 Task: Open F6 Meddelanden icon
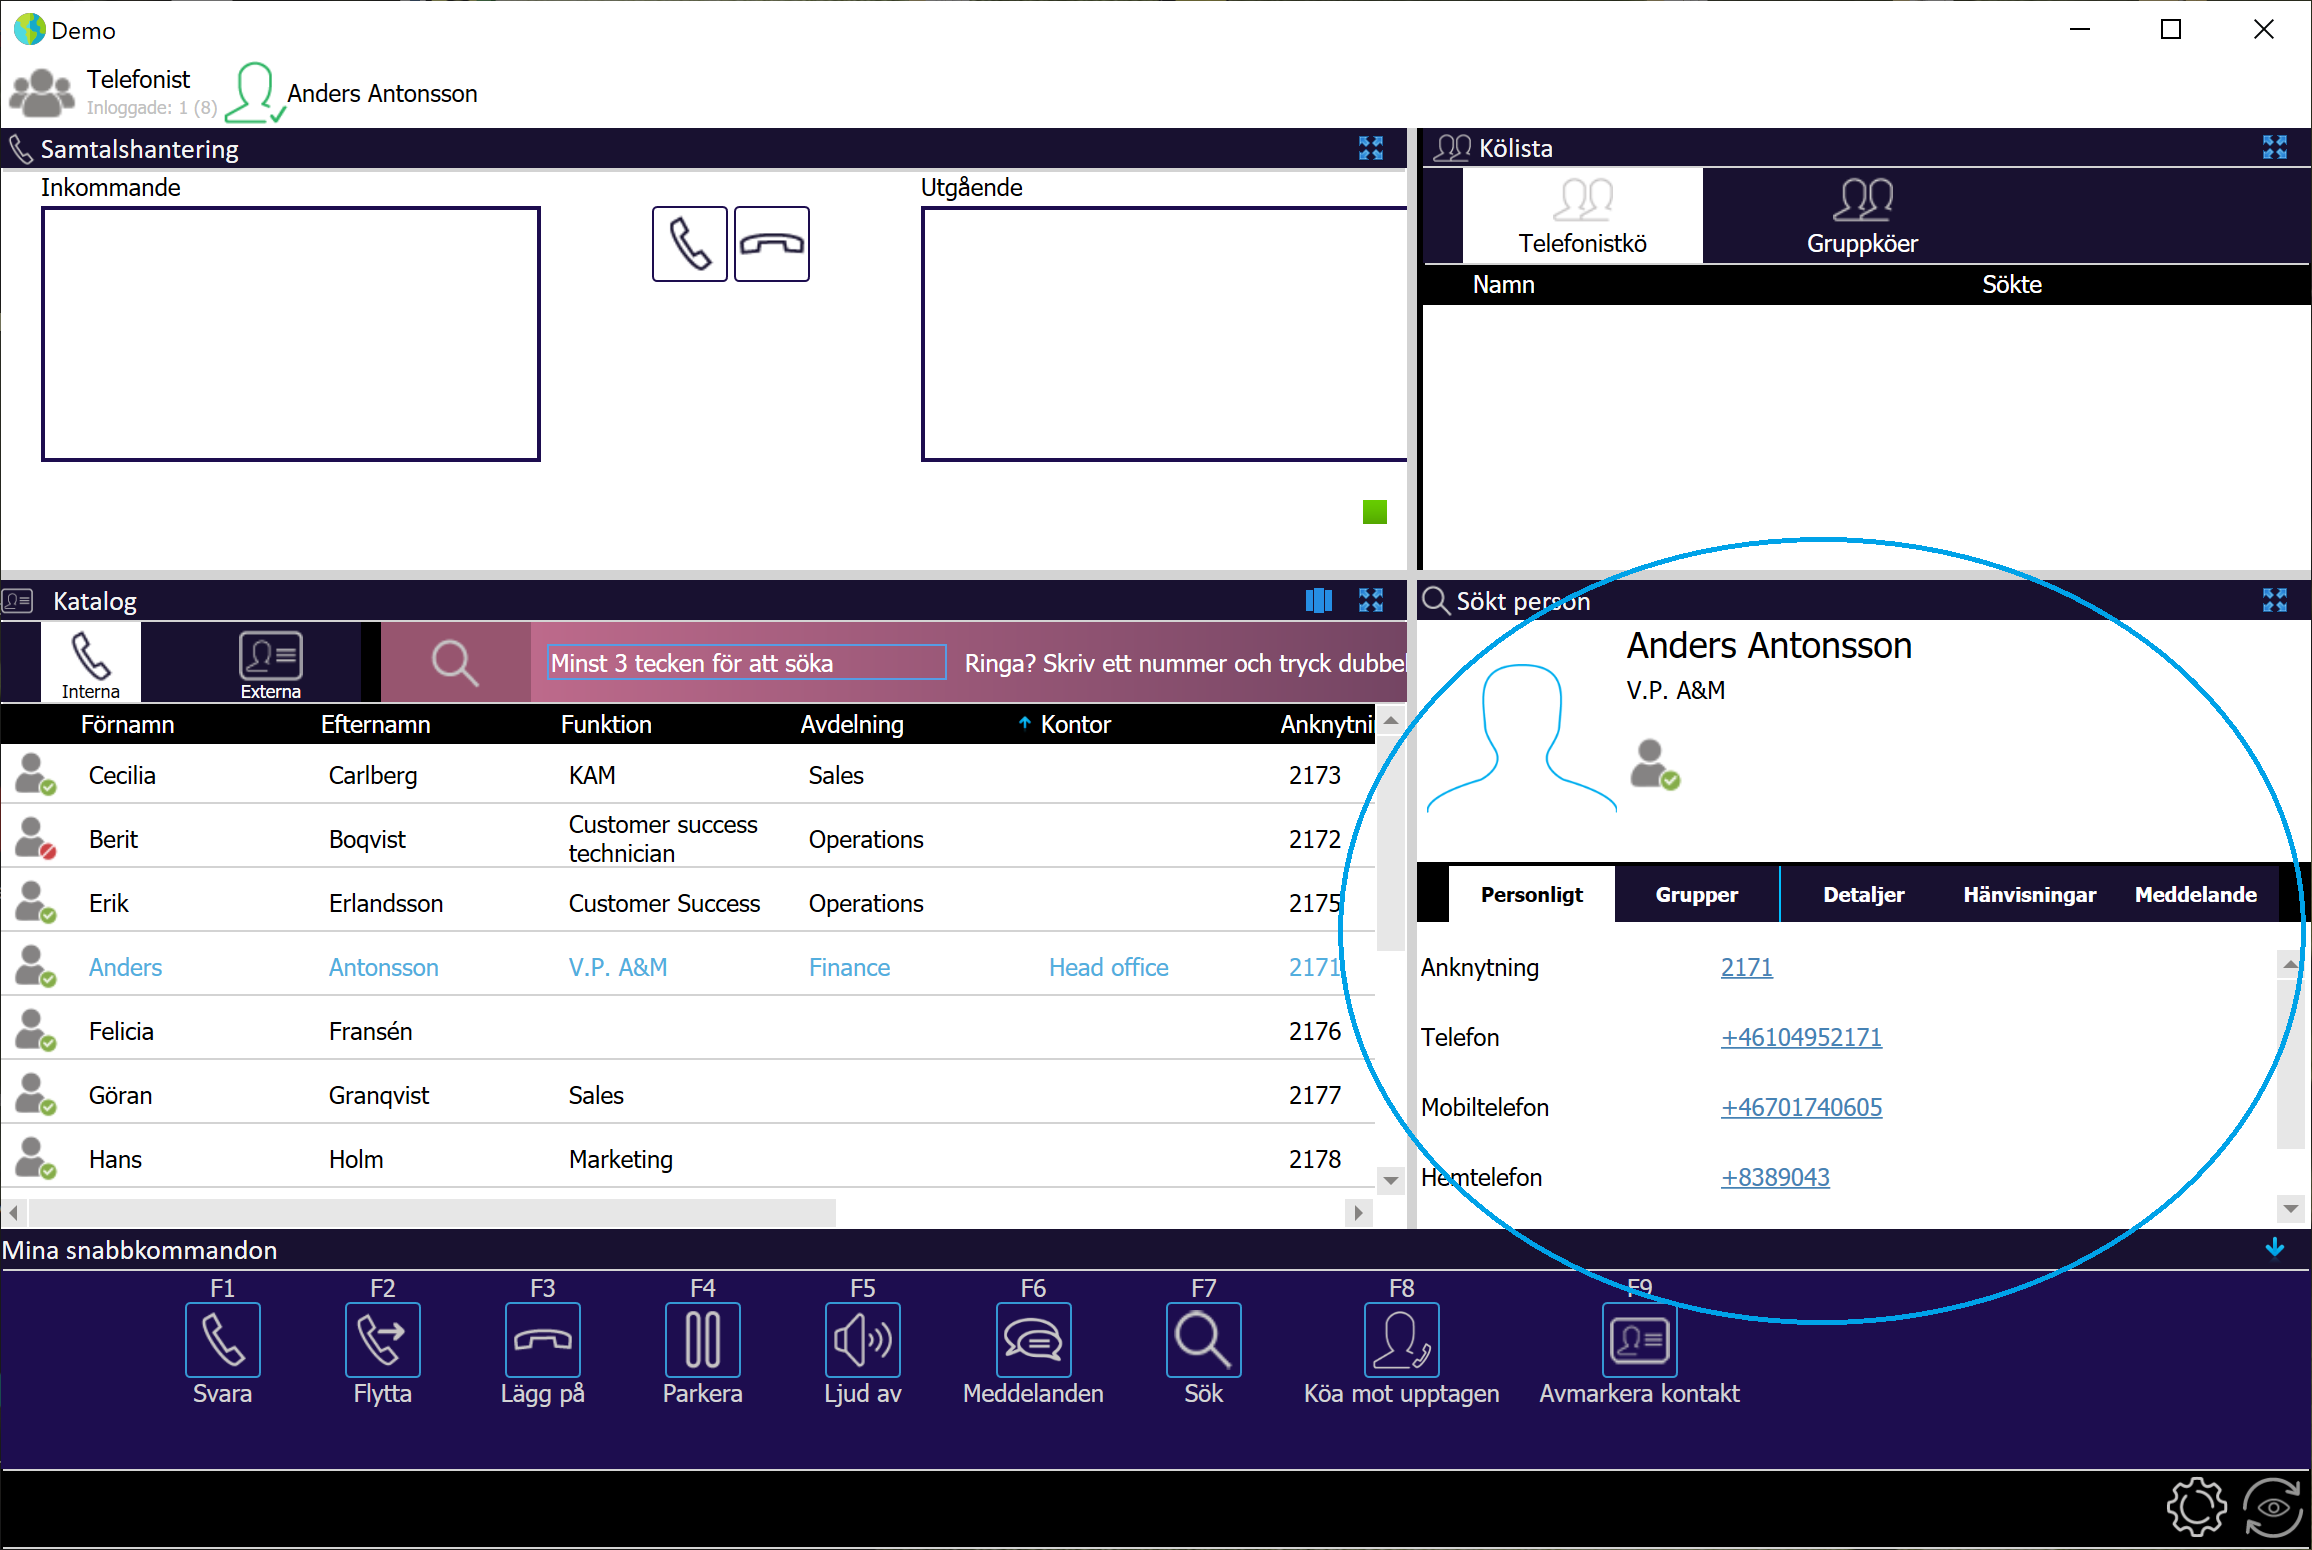pos(1033,1340)
